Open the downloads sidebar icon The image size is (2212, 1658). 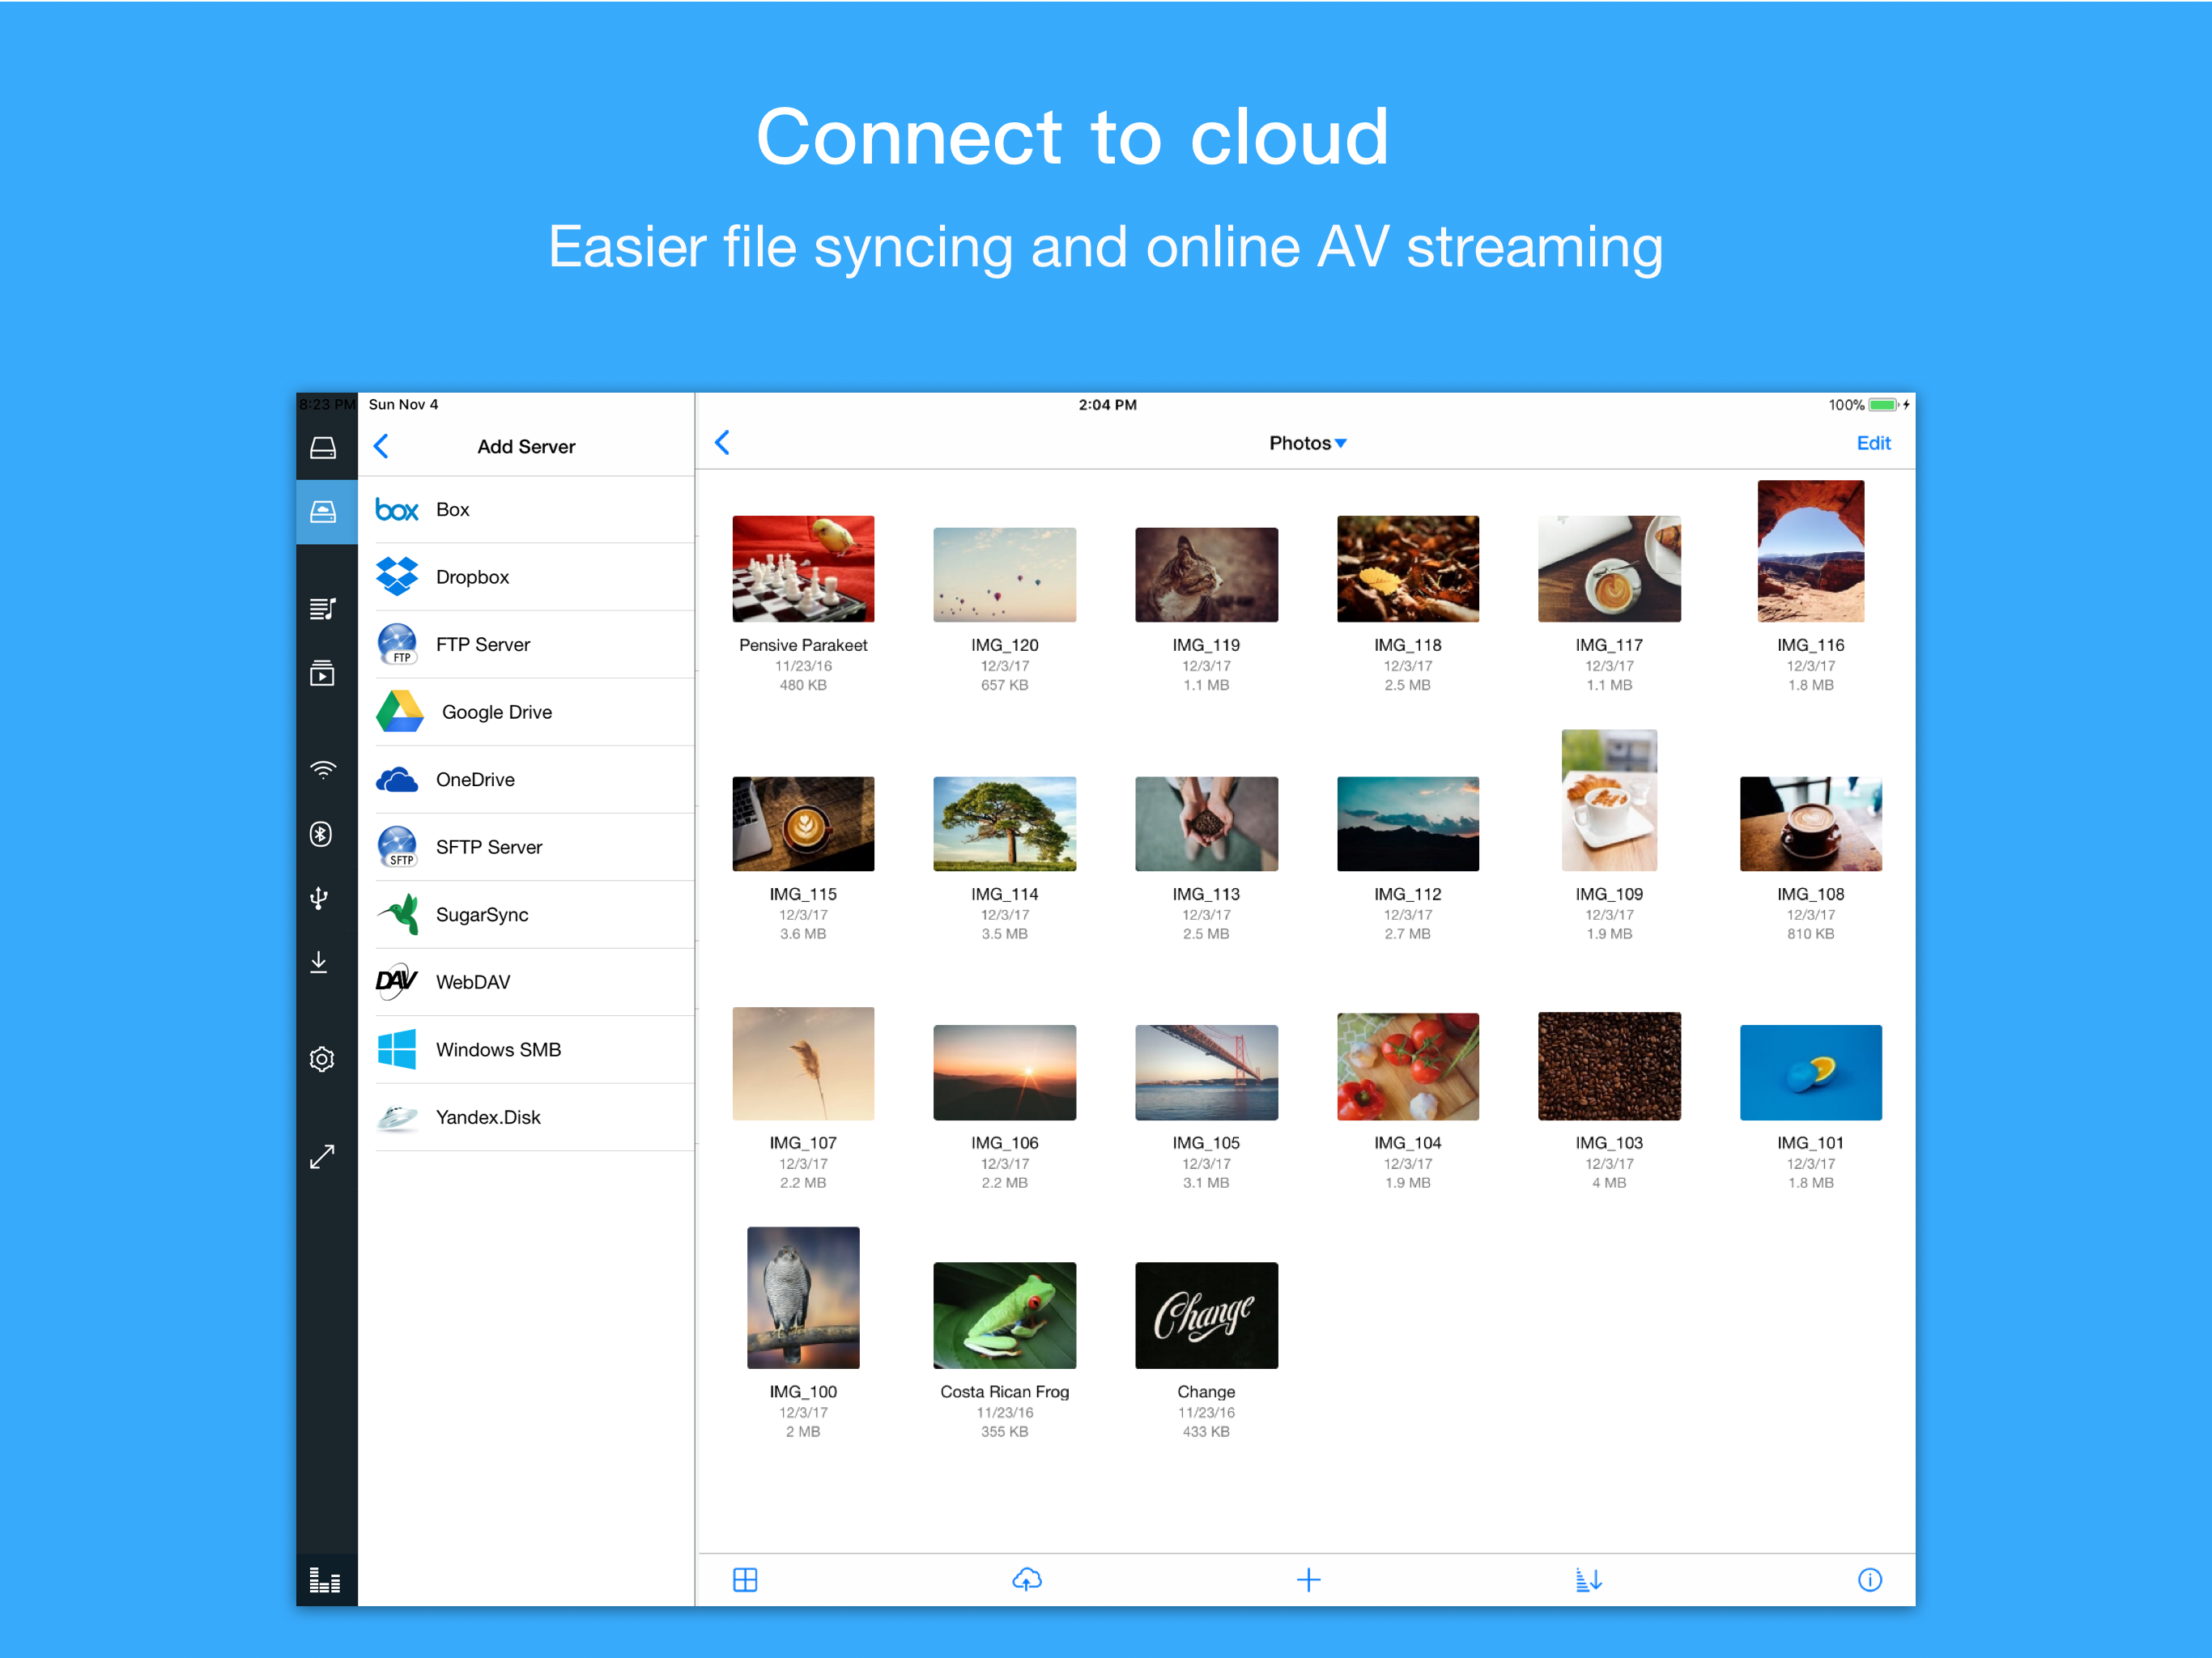coord(319,962)
